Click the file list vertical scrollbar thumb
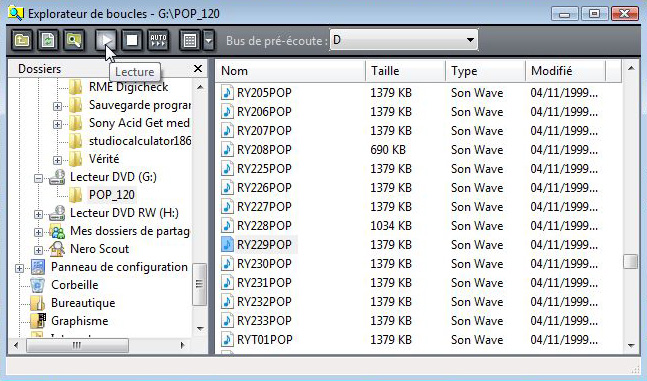Screen dimensions: 647x381 630,262
